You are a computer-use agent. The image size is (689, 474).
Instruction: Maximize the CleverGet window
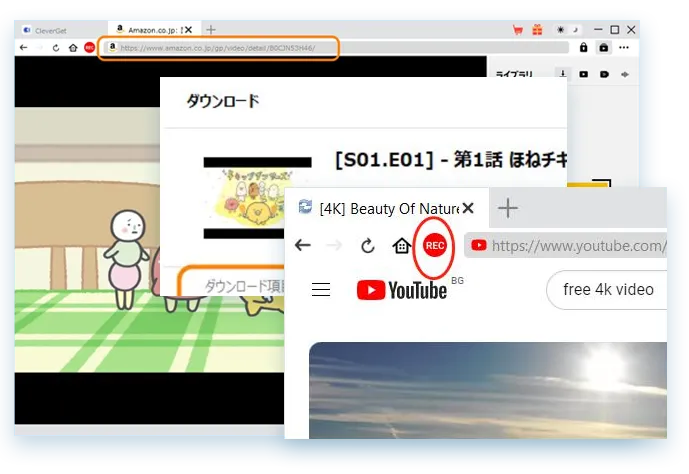(615, 30)
